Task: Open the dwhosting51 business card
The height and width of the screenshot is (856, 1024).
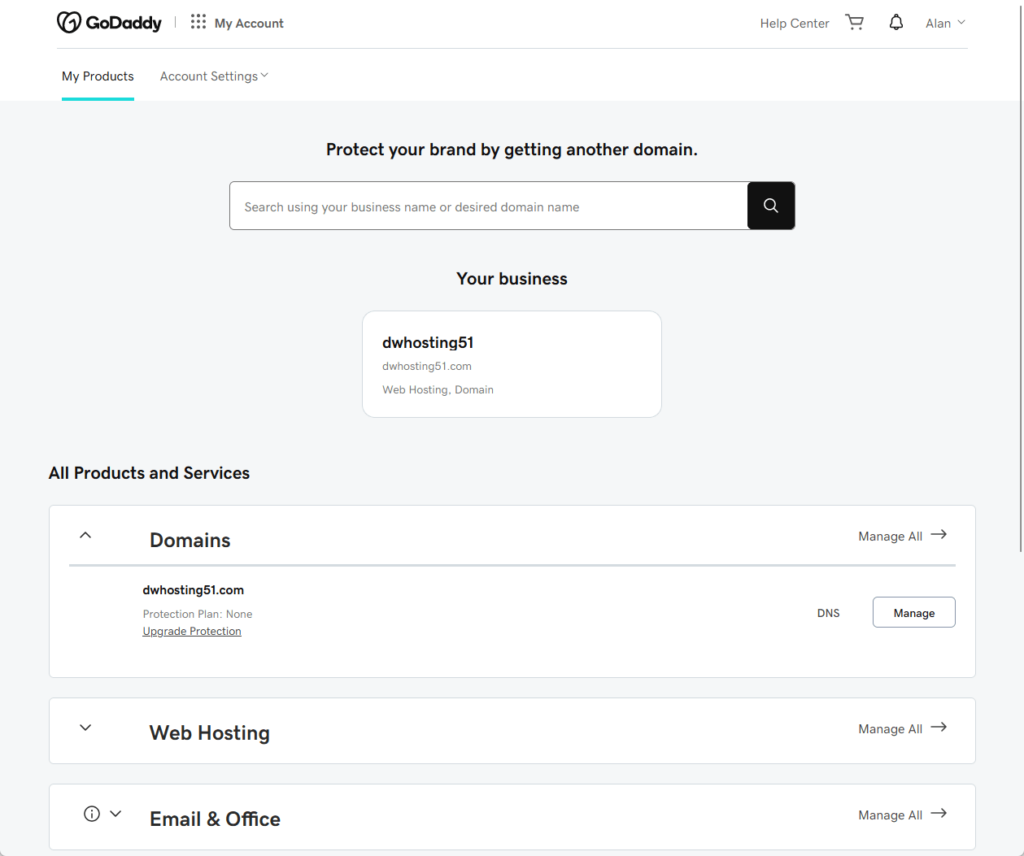Action: 512,364
